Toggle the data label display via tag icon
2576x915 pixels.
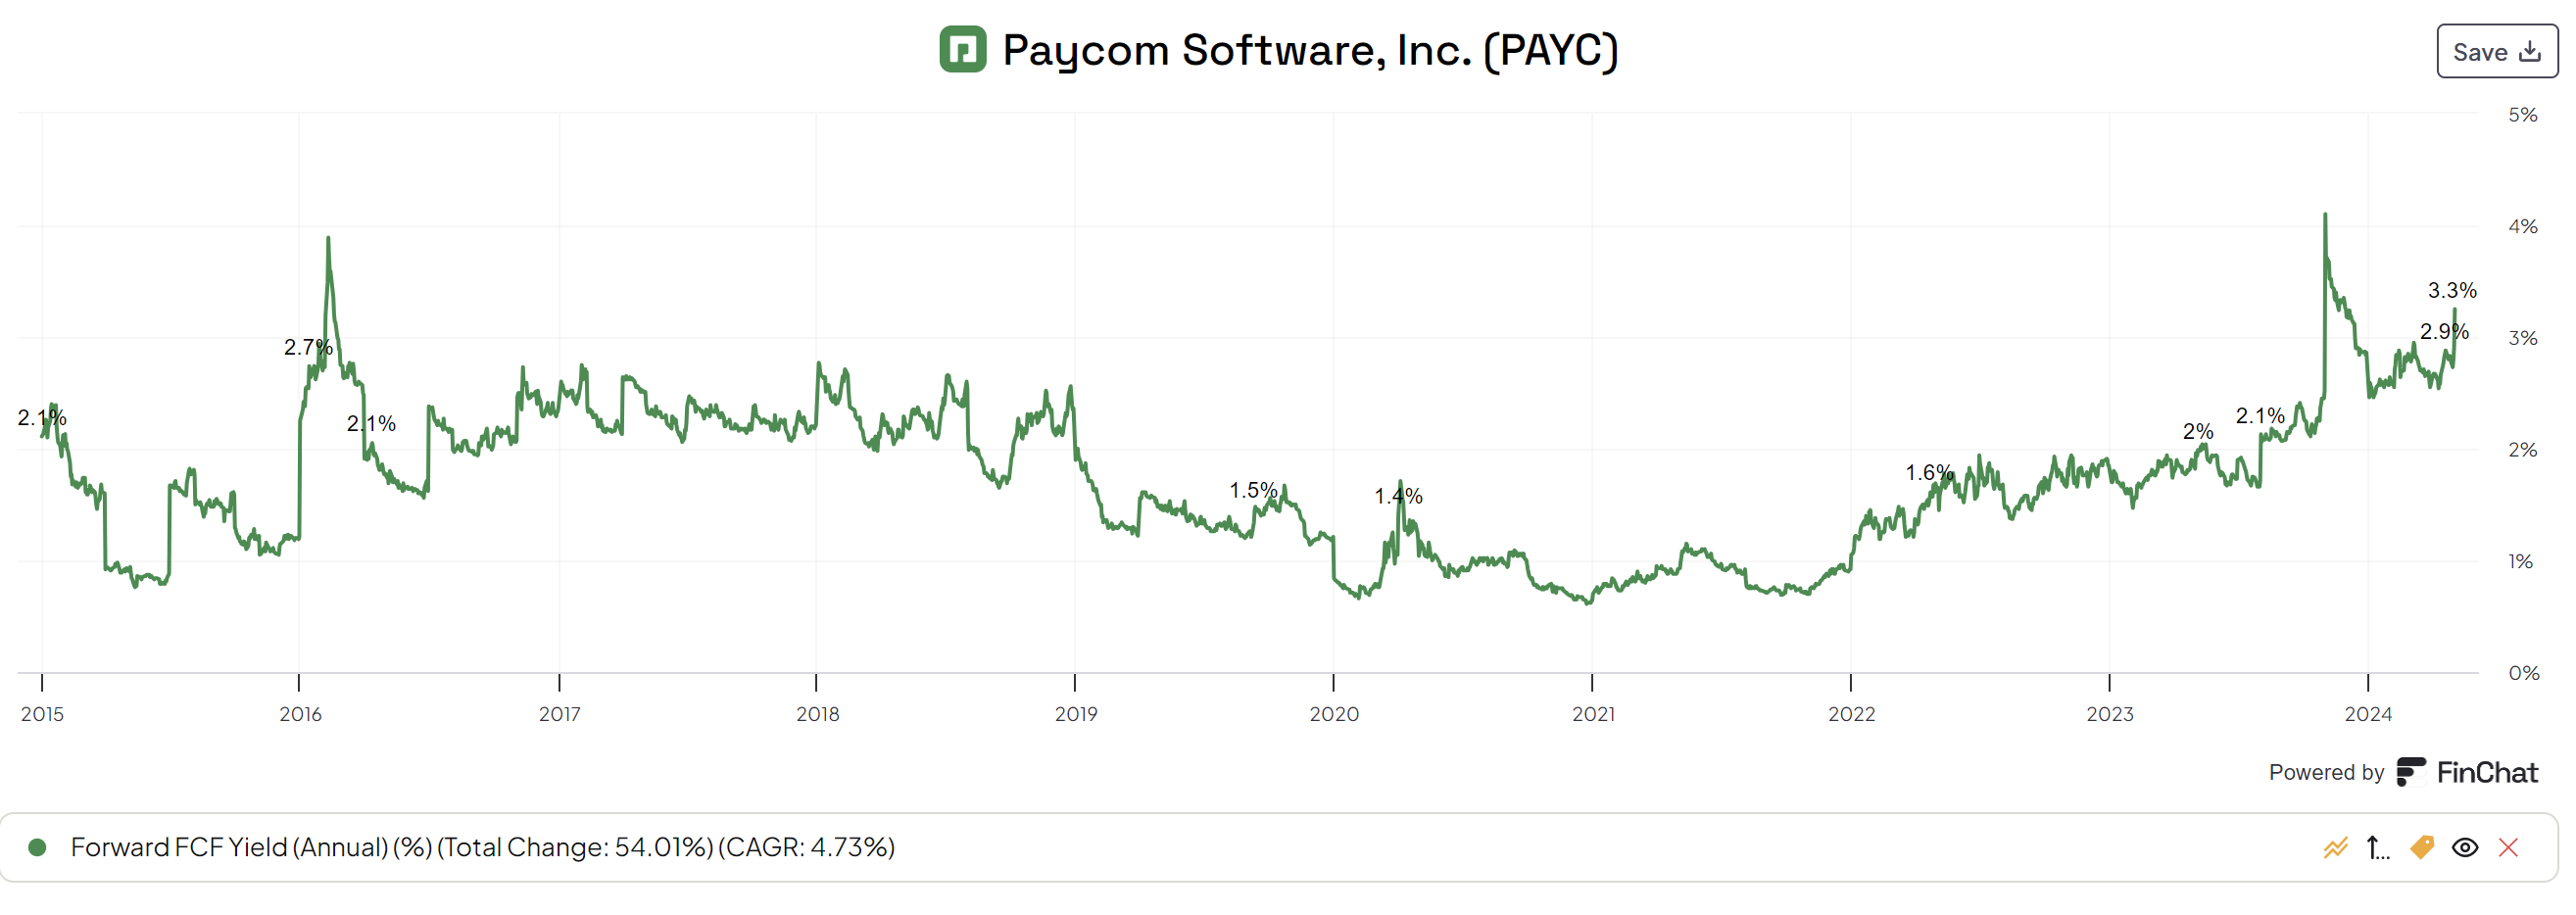(x=2422, y=848)
